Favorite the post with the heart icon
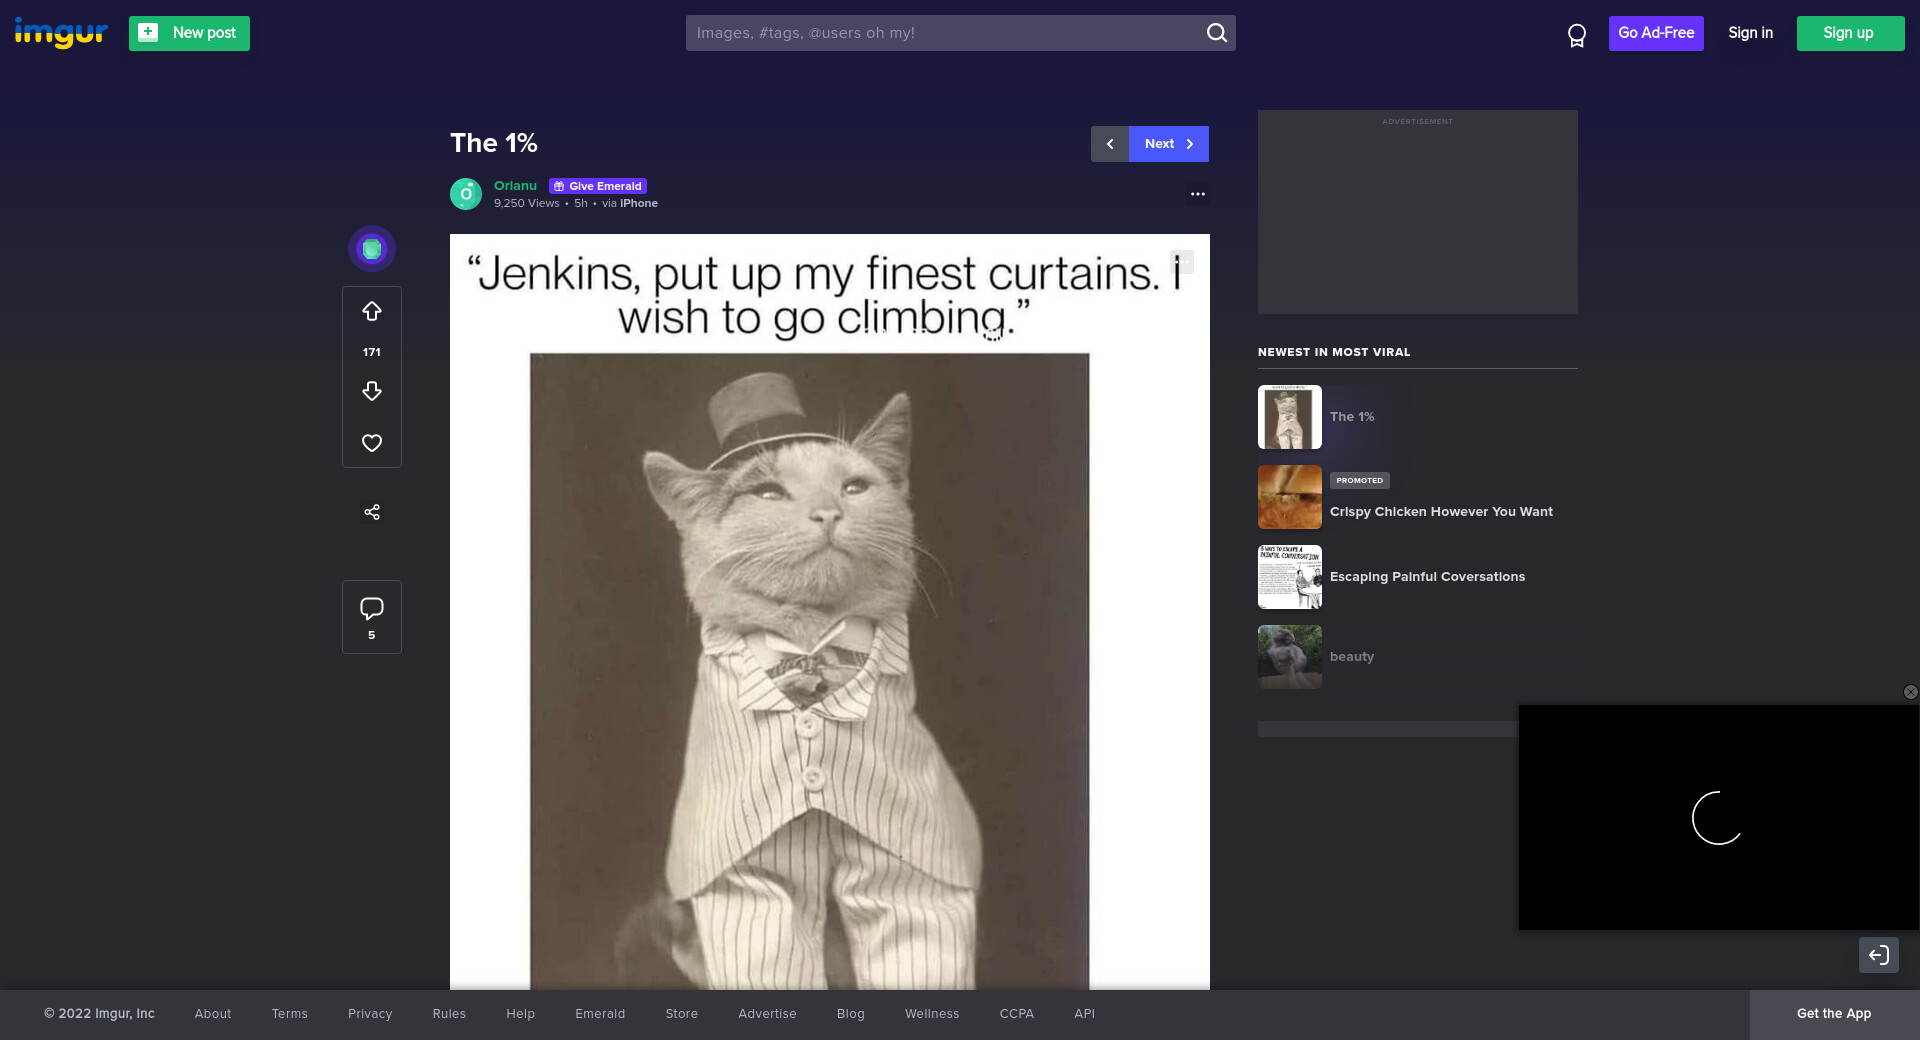Image resolution: width=1920 pixels, height=1040 pixels. click(x=372, y=443)
